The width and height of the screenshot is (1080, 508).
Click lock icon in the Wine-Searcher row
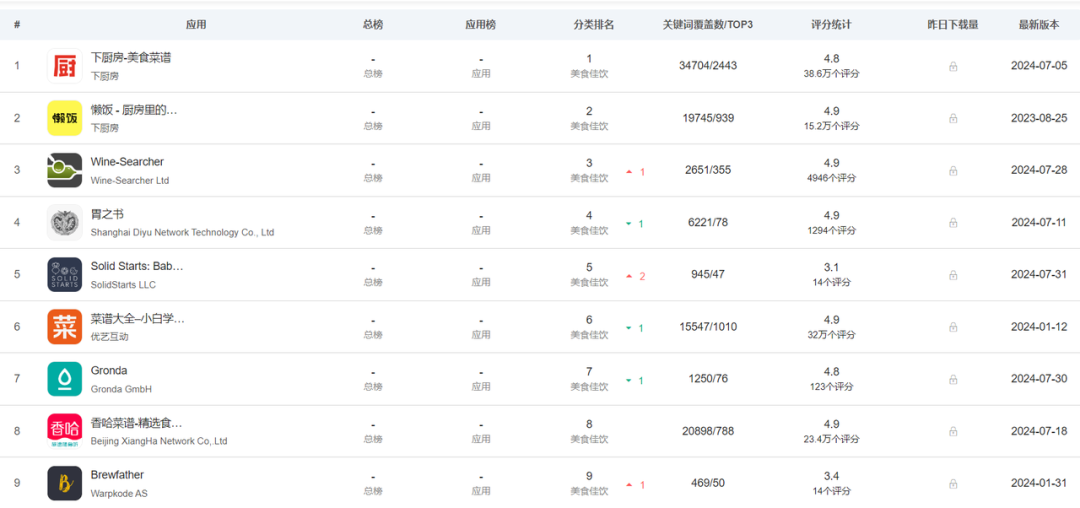point(953,171)
